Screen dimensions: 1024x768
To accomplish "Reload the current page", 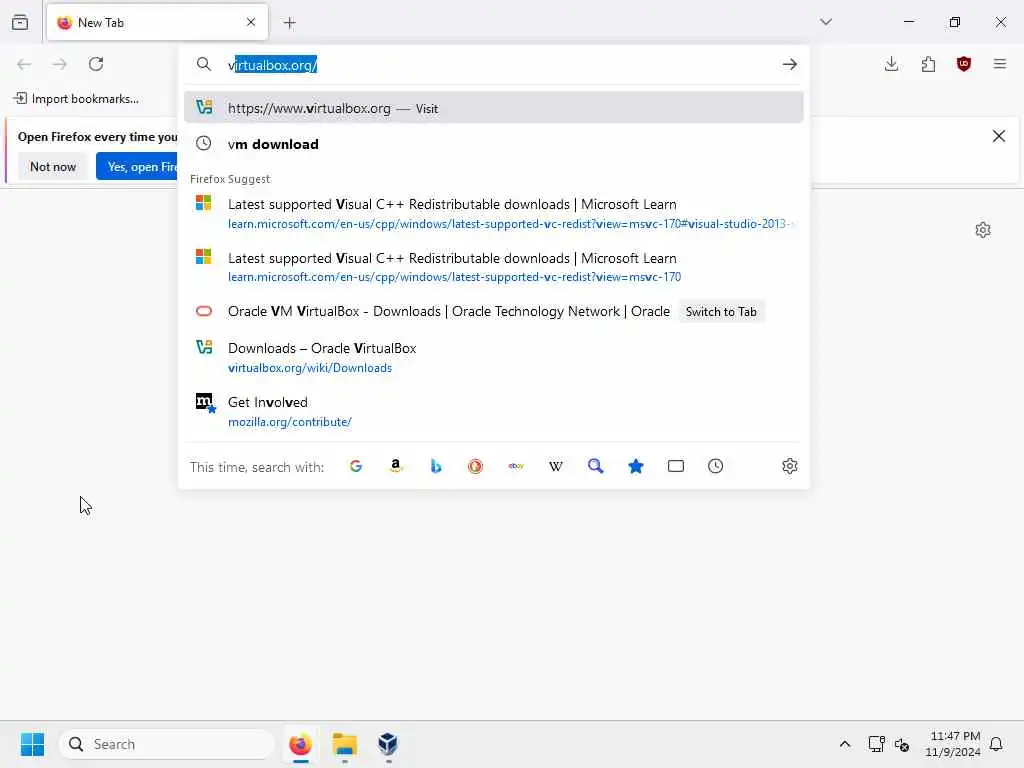I will 96,64.
